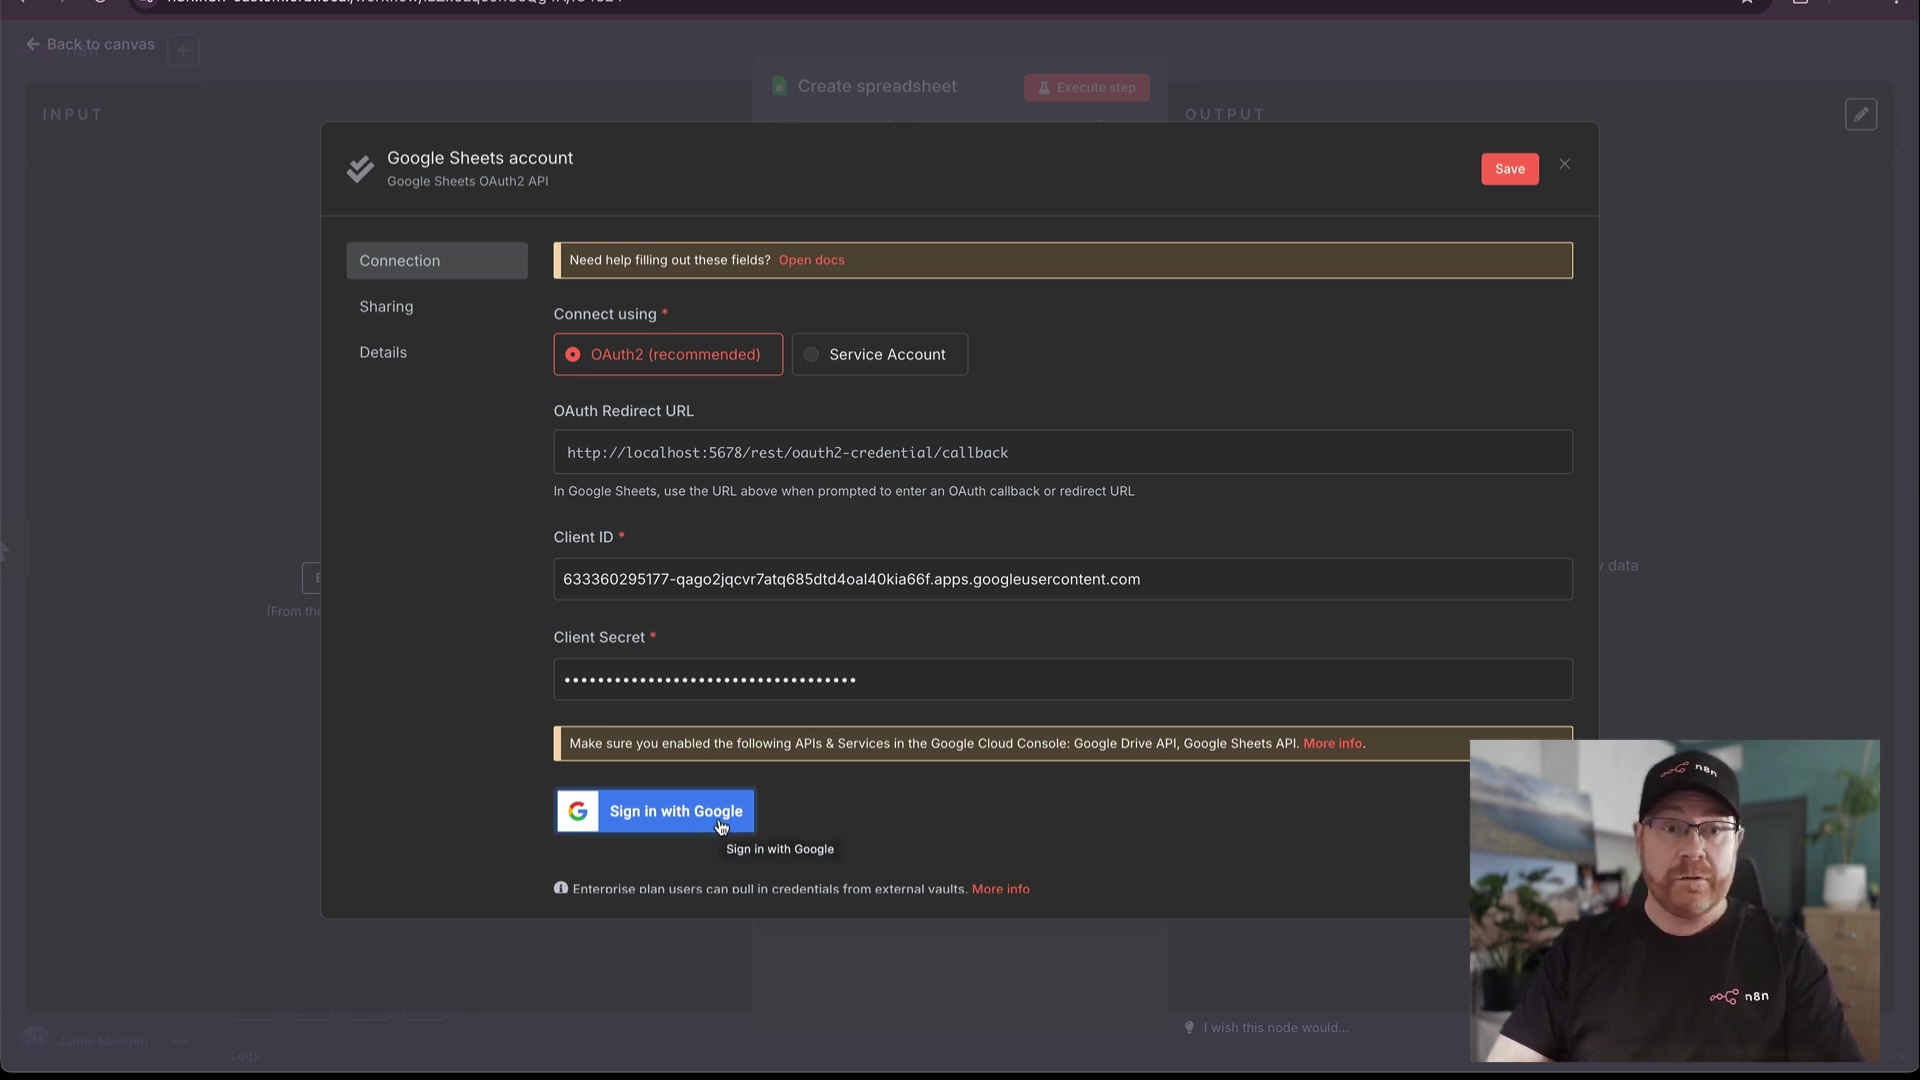Close the credentials dialog with X
1920x1080 pixels.
1565,164
